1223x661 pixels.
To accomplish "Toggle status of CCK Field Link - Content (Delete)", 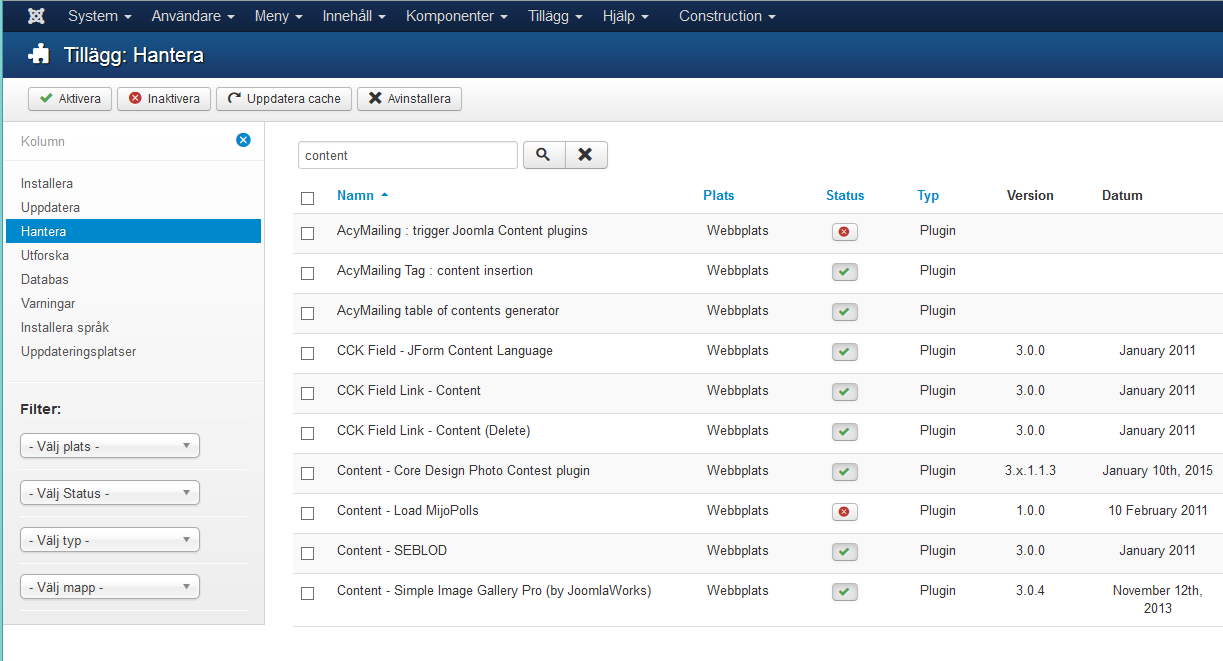I will [x=845, y=432].
